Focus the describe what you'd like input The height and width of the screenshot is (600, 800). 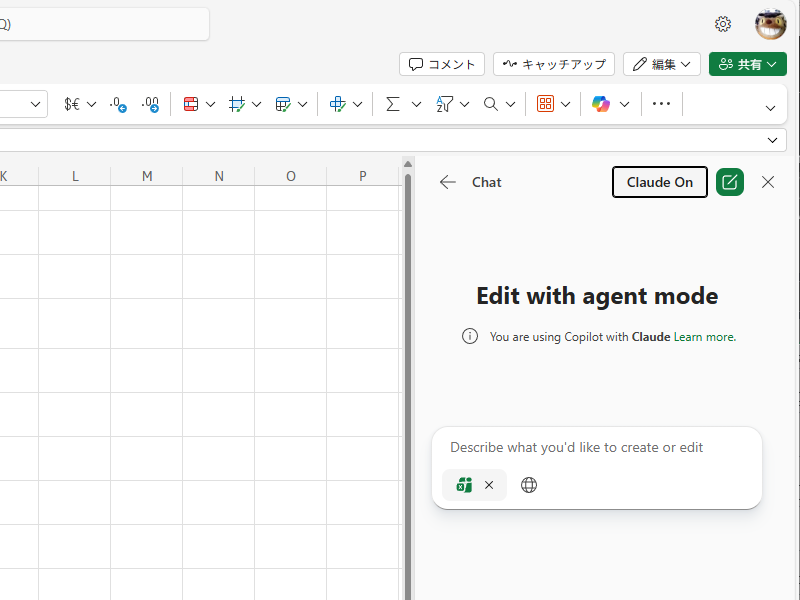(597, 447)
